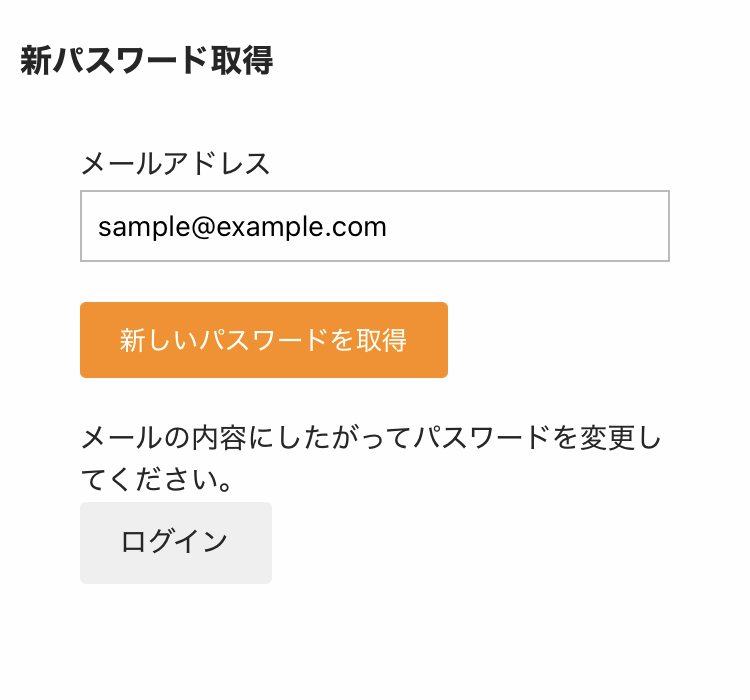Click the button below the password instructions
Screen dimensions: 750x700
(176, 542)
